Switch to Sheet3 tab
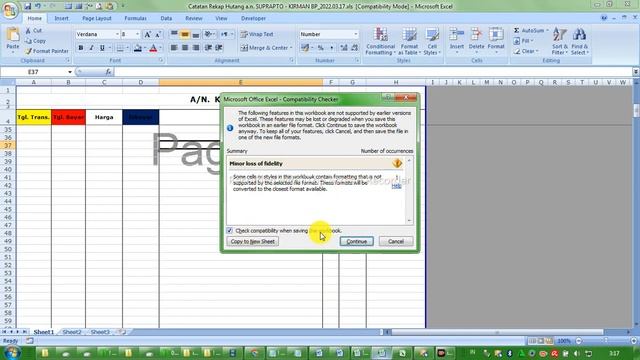This screenshot has width=640, height=360. click(100, 332)
